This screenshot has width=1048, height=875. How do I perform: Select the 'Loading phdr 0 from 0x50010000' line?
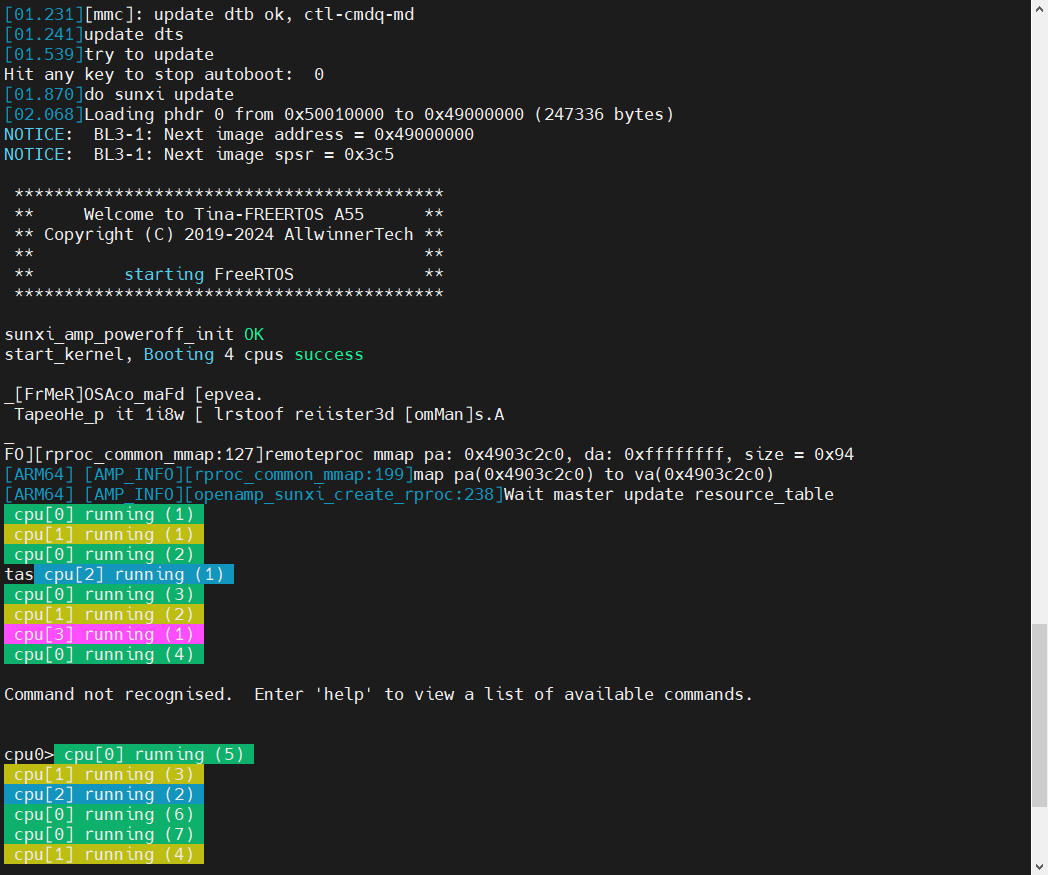[339, 114]
